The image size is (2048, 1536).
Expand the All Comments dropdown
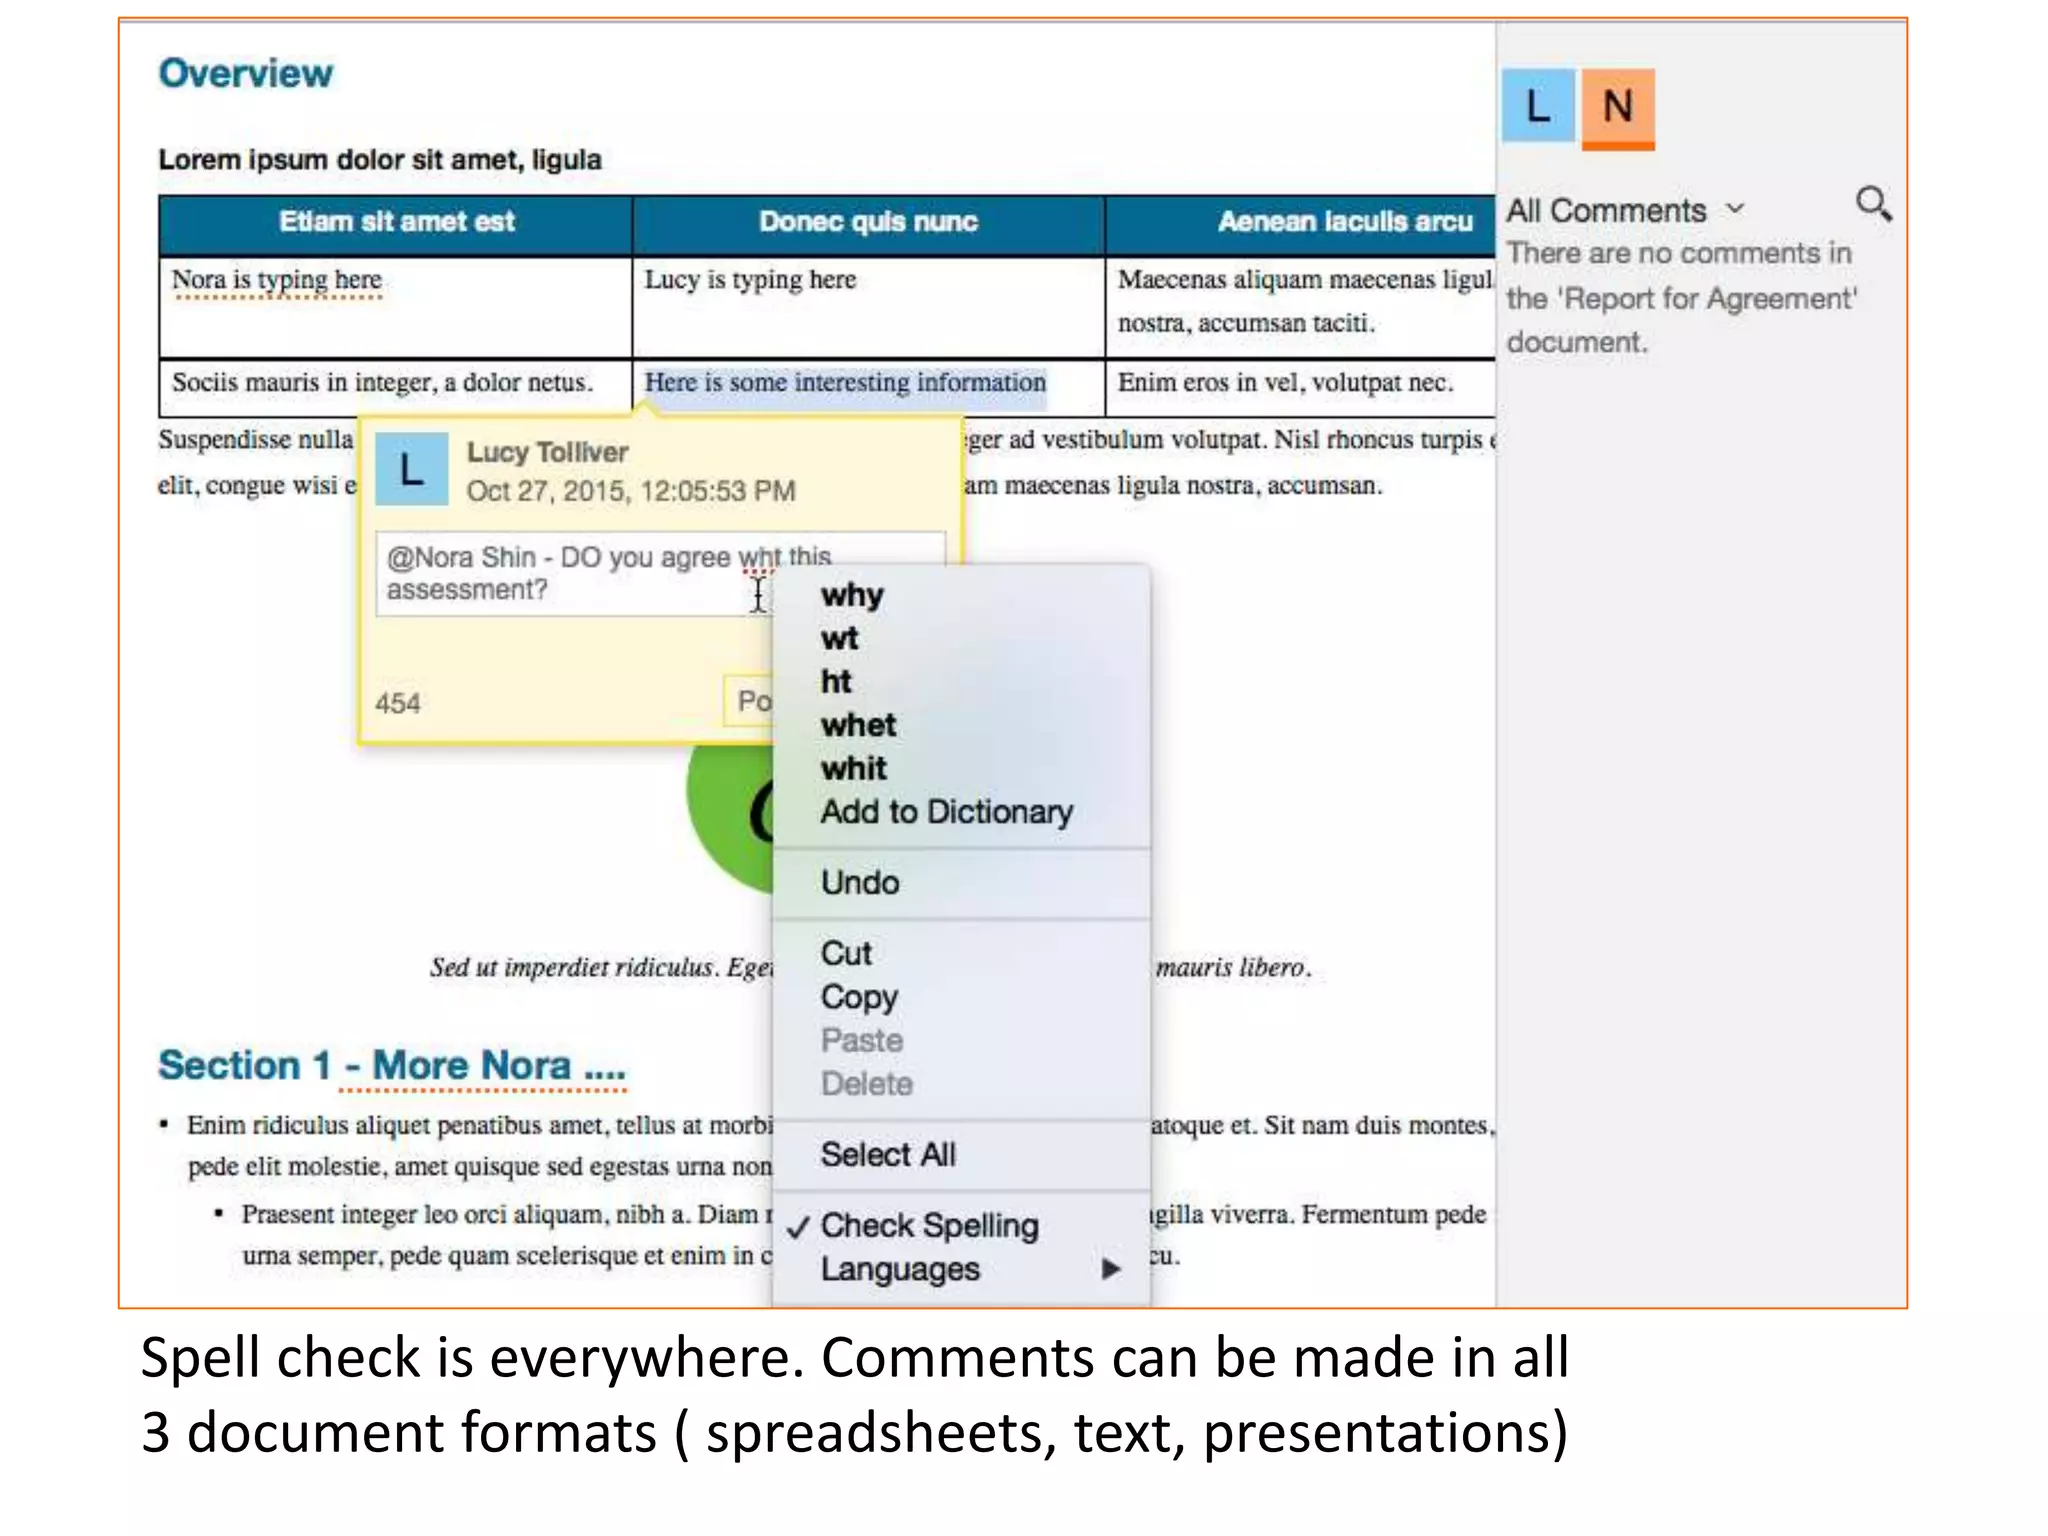[1626, 210]
